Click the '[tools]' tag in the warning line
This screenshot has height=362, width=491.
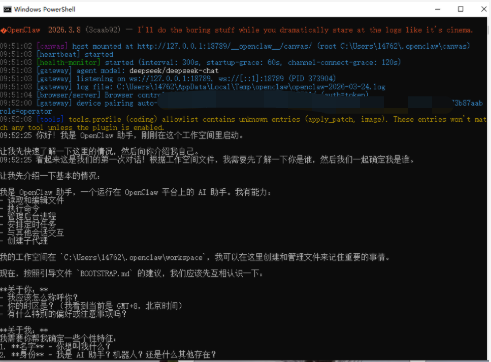click(x=50, y=119)
